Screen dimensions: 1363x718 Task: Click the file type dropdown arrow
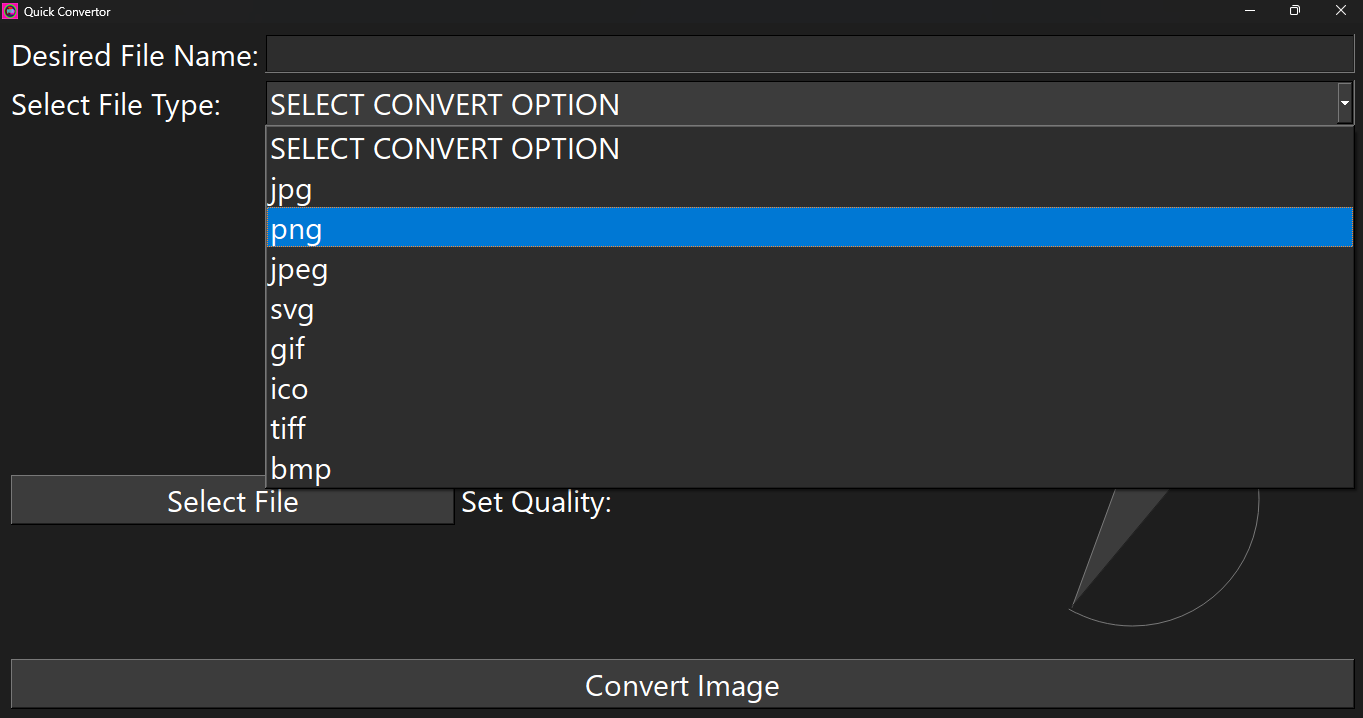(x=1345, y=103)
